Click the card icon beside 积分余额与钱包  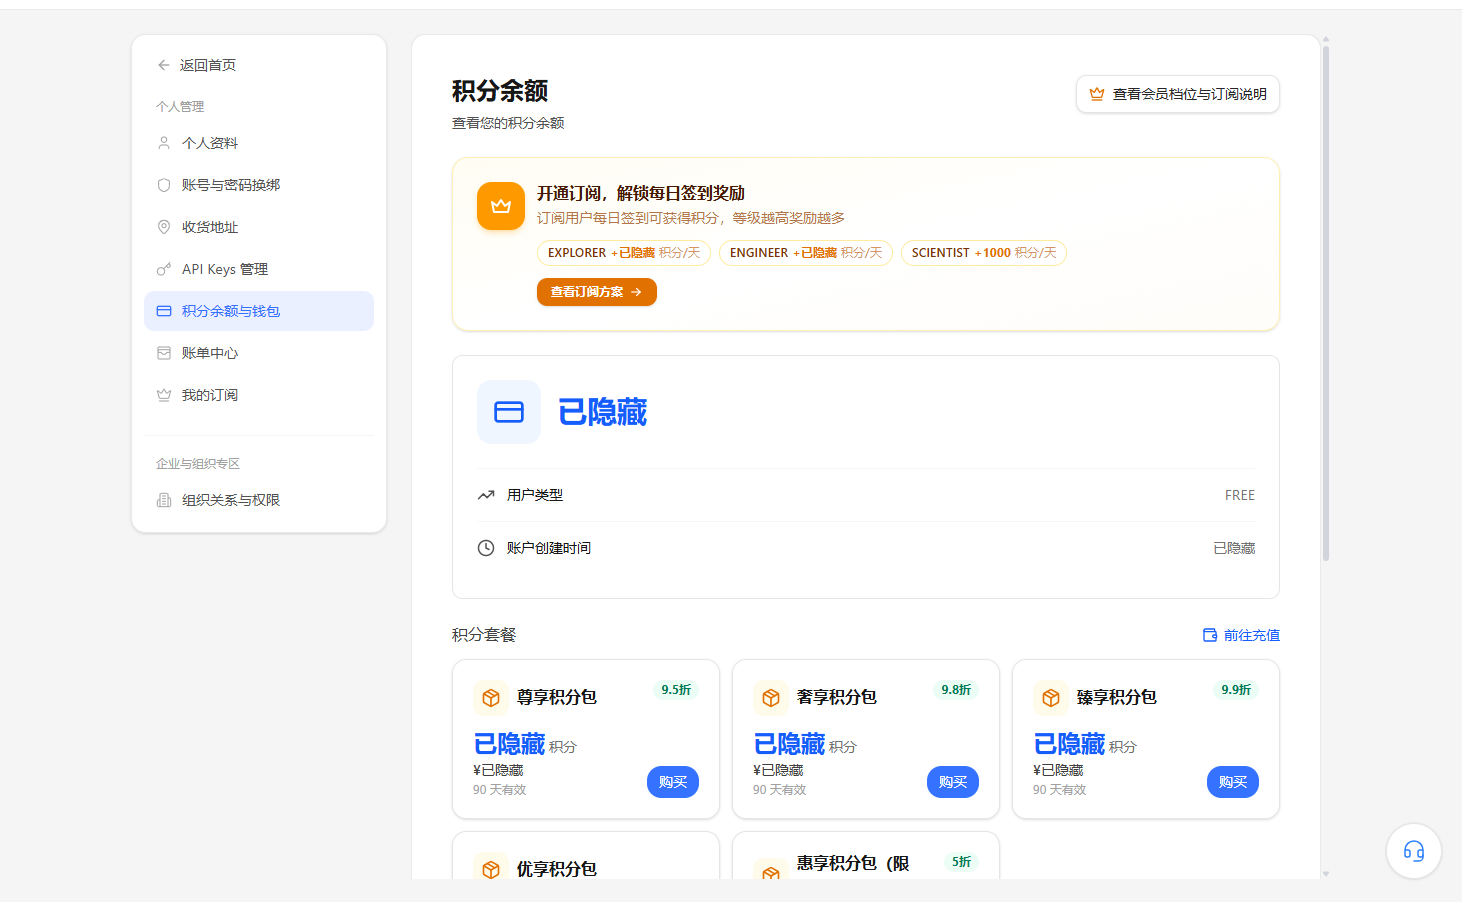pyautogui.click(x=164, y=311)
